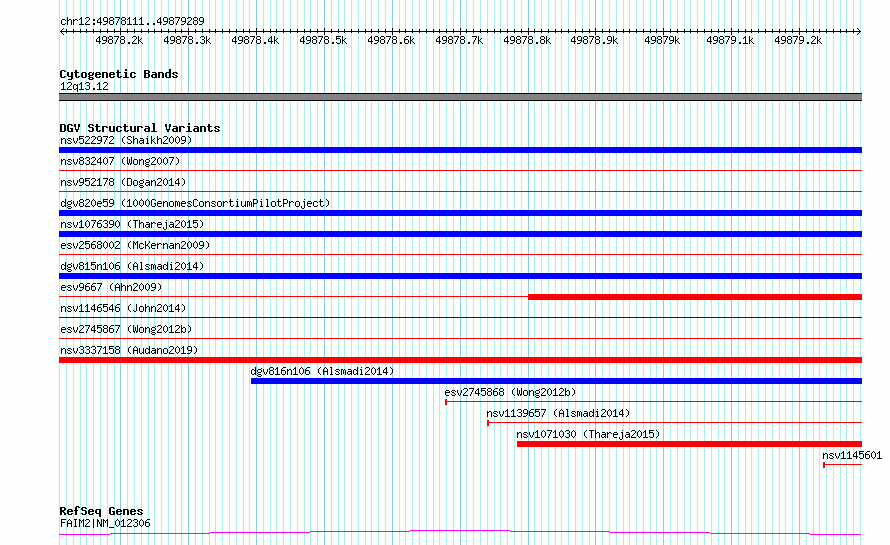Click the RefSeq Genes track heading
The image size is (890, 545).
coord(101,511)
